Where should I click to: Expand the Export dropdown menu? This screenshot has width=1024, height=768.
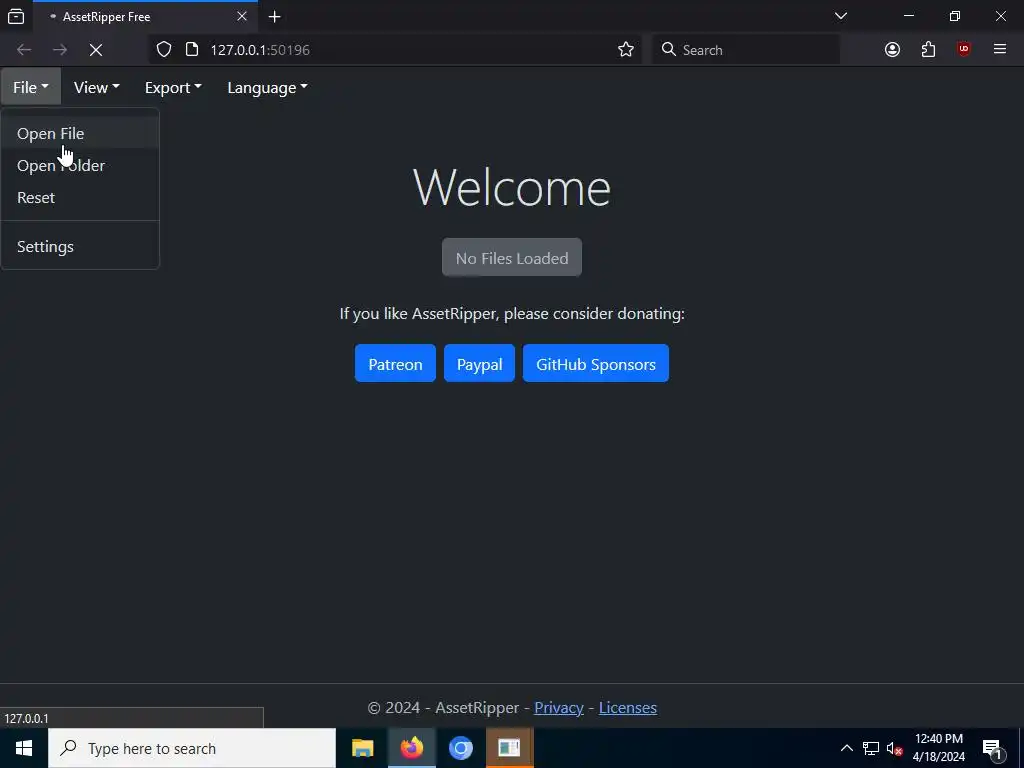173,87
